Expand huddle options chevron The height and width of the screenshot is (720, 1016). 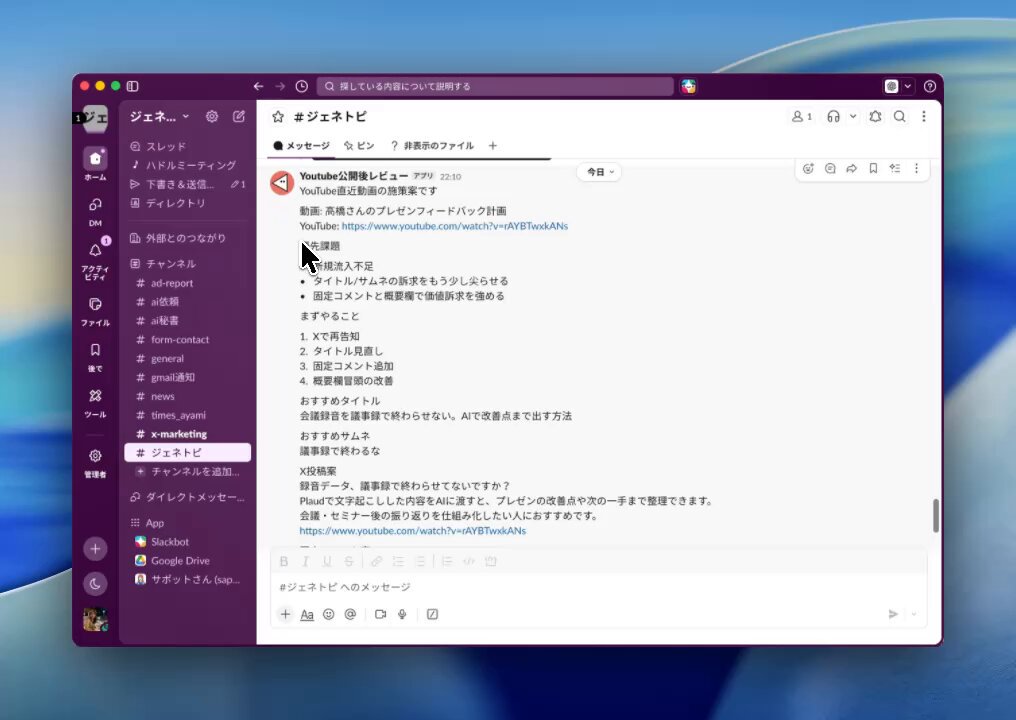pos(853,117)
